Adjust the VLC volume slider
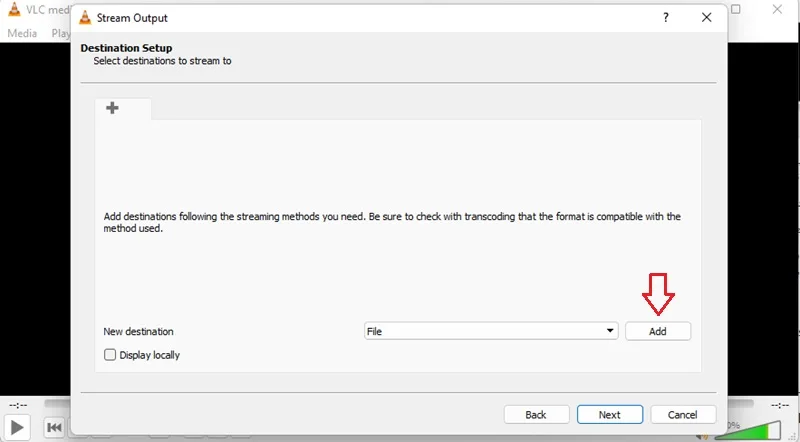The height and width of the screenshot is (442, 800). [747, 431]
